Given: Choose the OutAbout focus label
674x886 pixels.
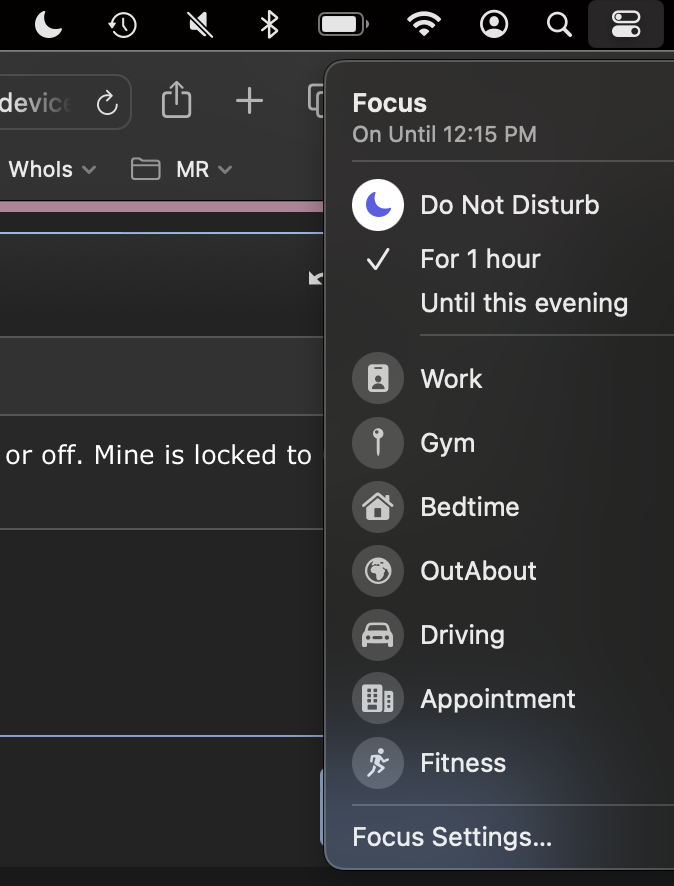Looking at the screenshot, I should tap(478, 571).
